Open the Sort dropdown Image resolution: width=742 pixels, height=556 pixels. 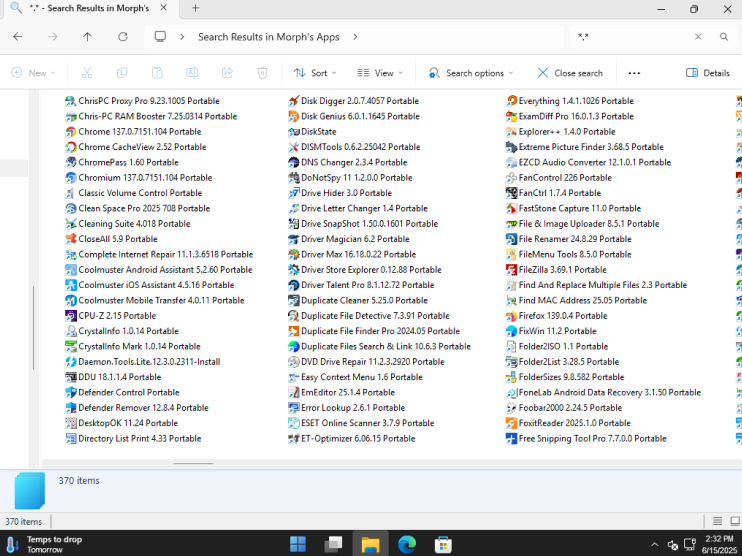click(x=315, y=73)
